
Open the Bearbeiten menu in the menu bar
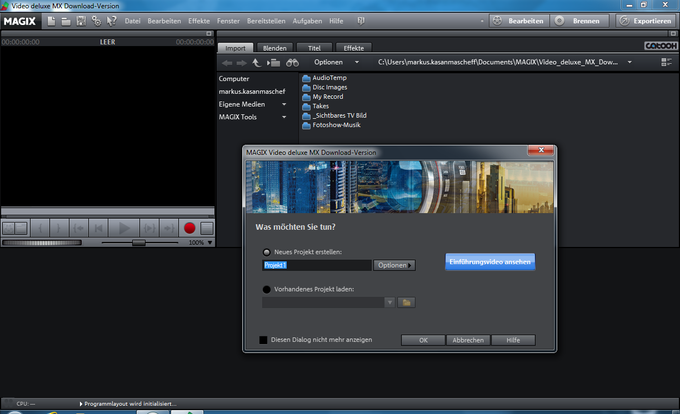click(x=164, y=21)
